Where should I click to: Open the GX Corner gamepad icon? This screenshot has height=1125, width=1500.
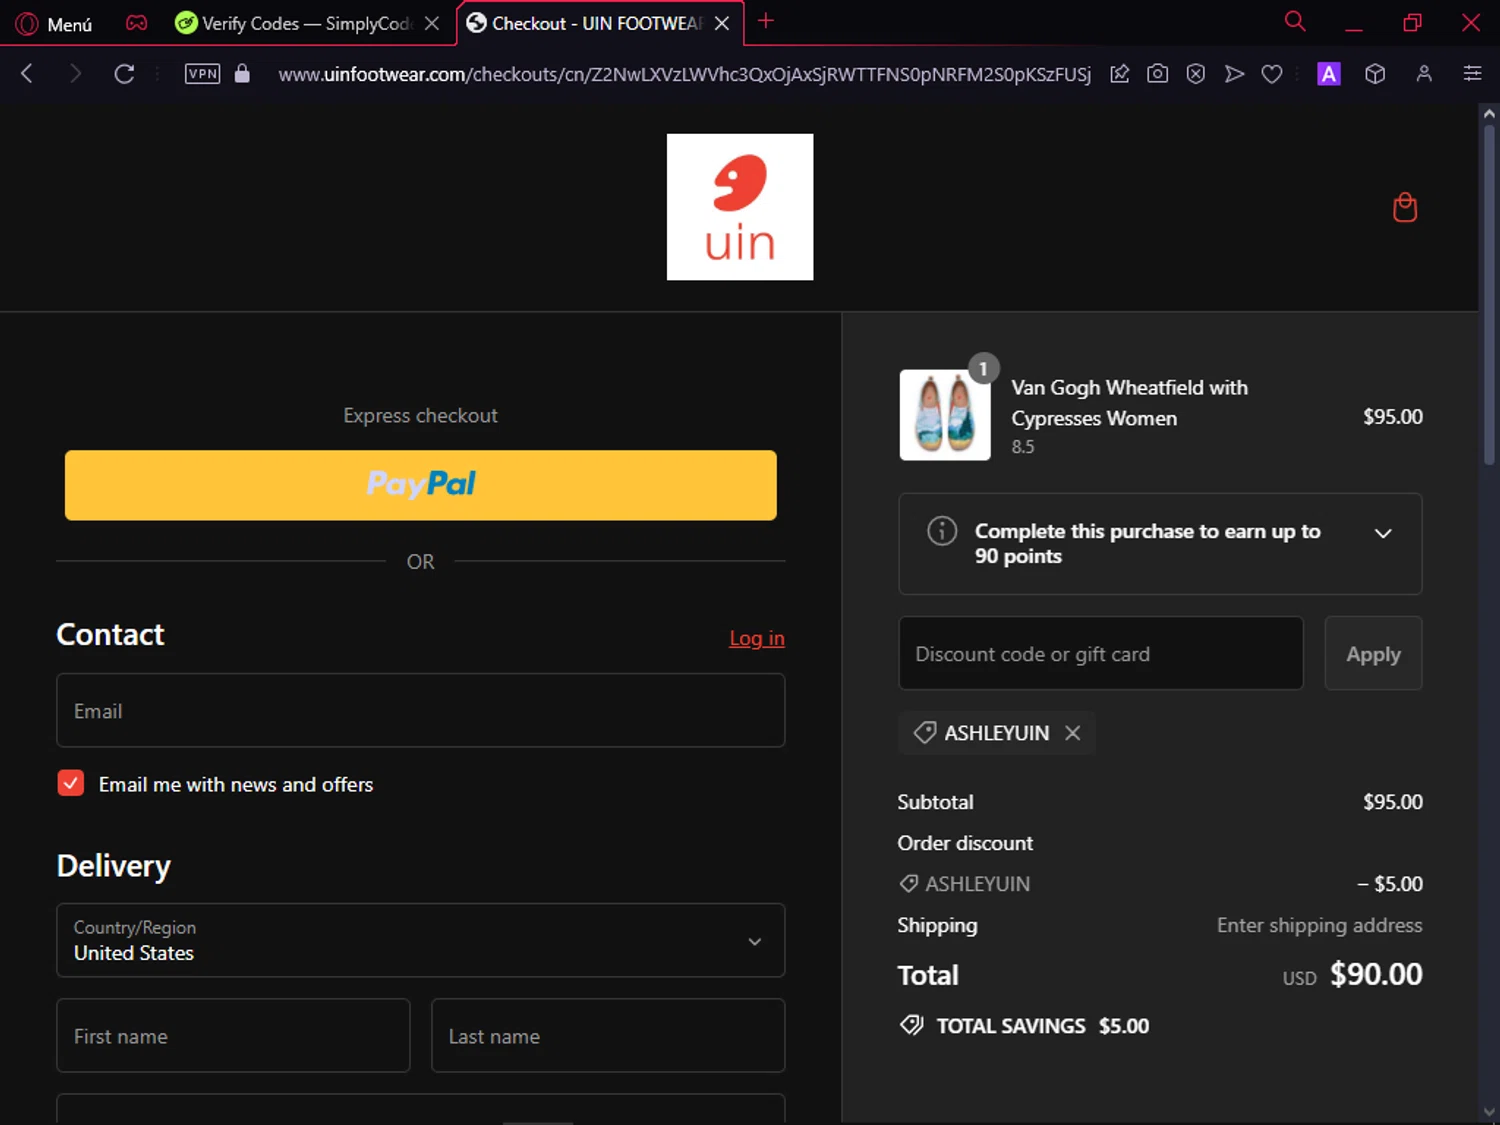coord(137,23)
